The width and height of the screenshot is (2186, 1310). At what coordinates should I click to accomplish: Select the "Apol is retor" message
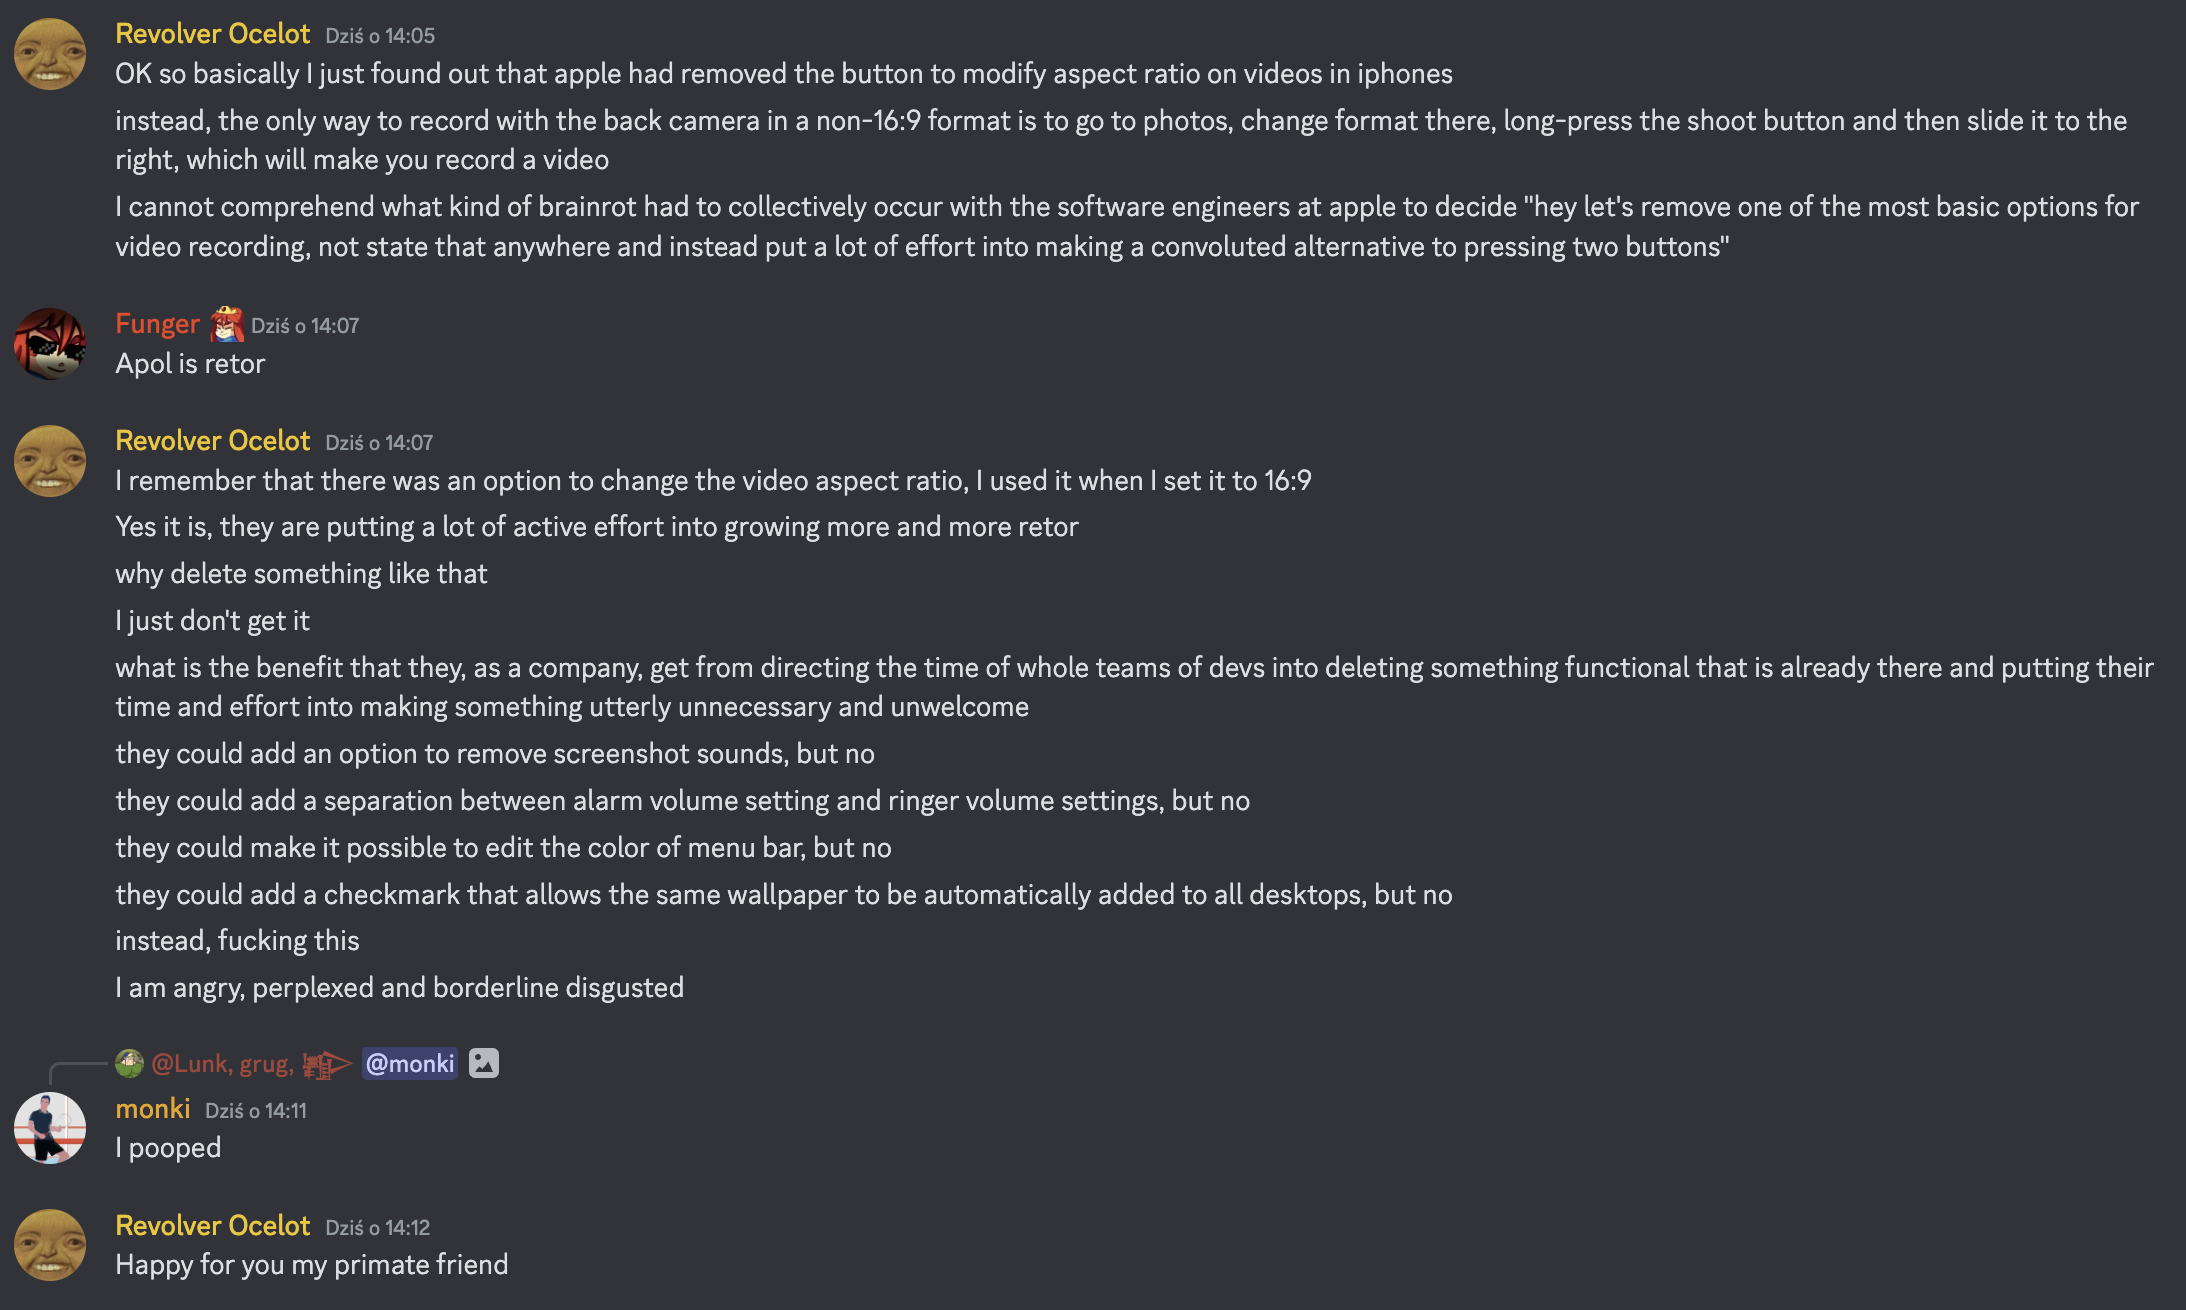point(190,364)
